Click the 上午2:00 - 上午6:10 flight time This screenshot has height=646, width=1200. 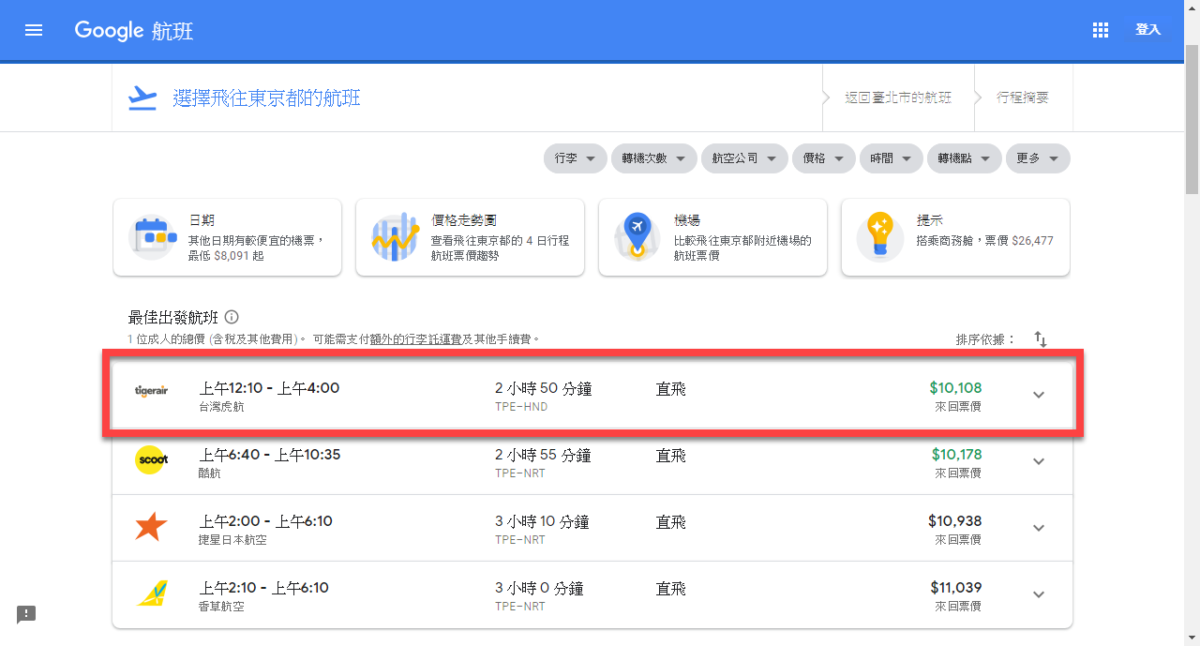pyautogui.click(x=266, y=522)
